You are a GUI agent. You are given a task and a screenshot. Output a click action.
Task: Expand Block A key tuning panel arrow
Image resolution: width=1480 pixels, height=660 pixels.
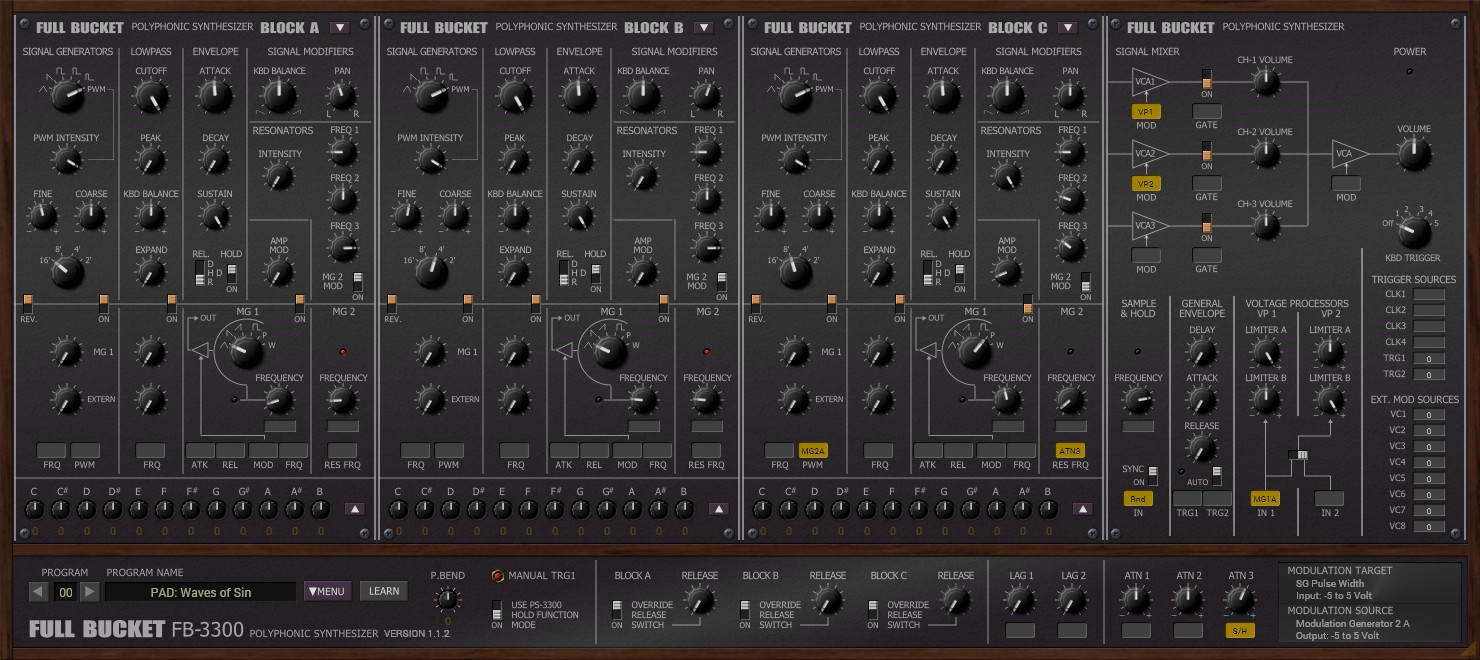[x=354, y=509]
